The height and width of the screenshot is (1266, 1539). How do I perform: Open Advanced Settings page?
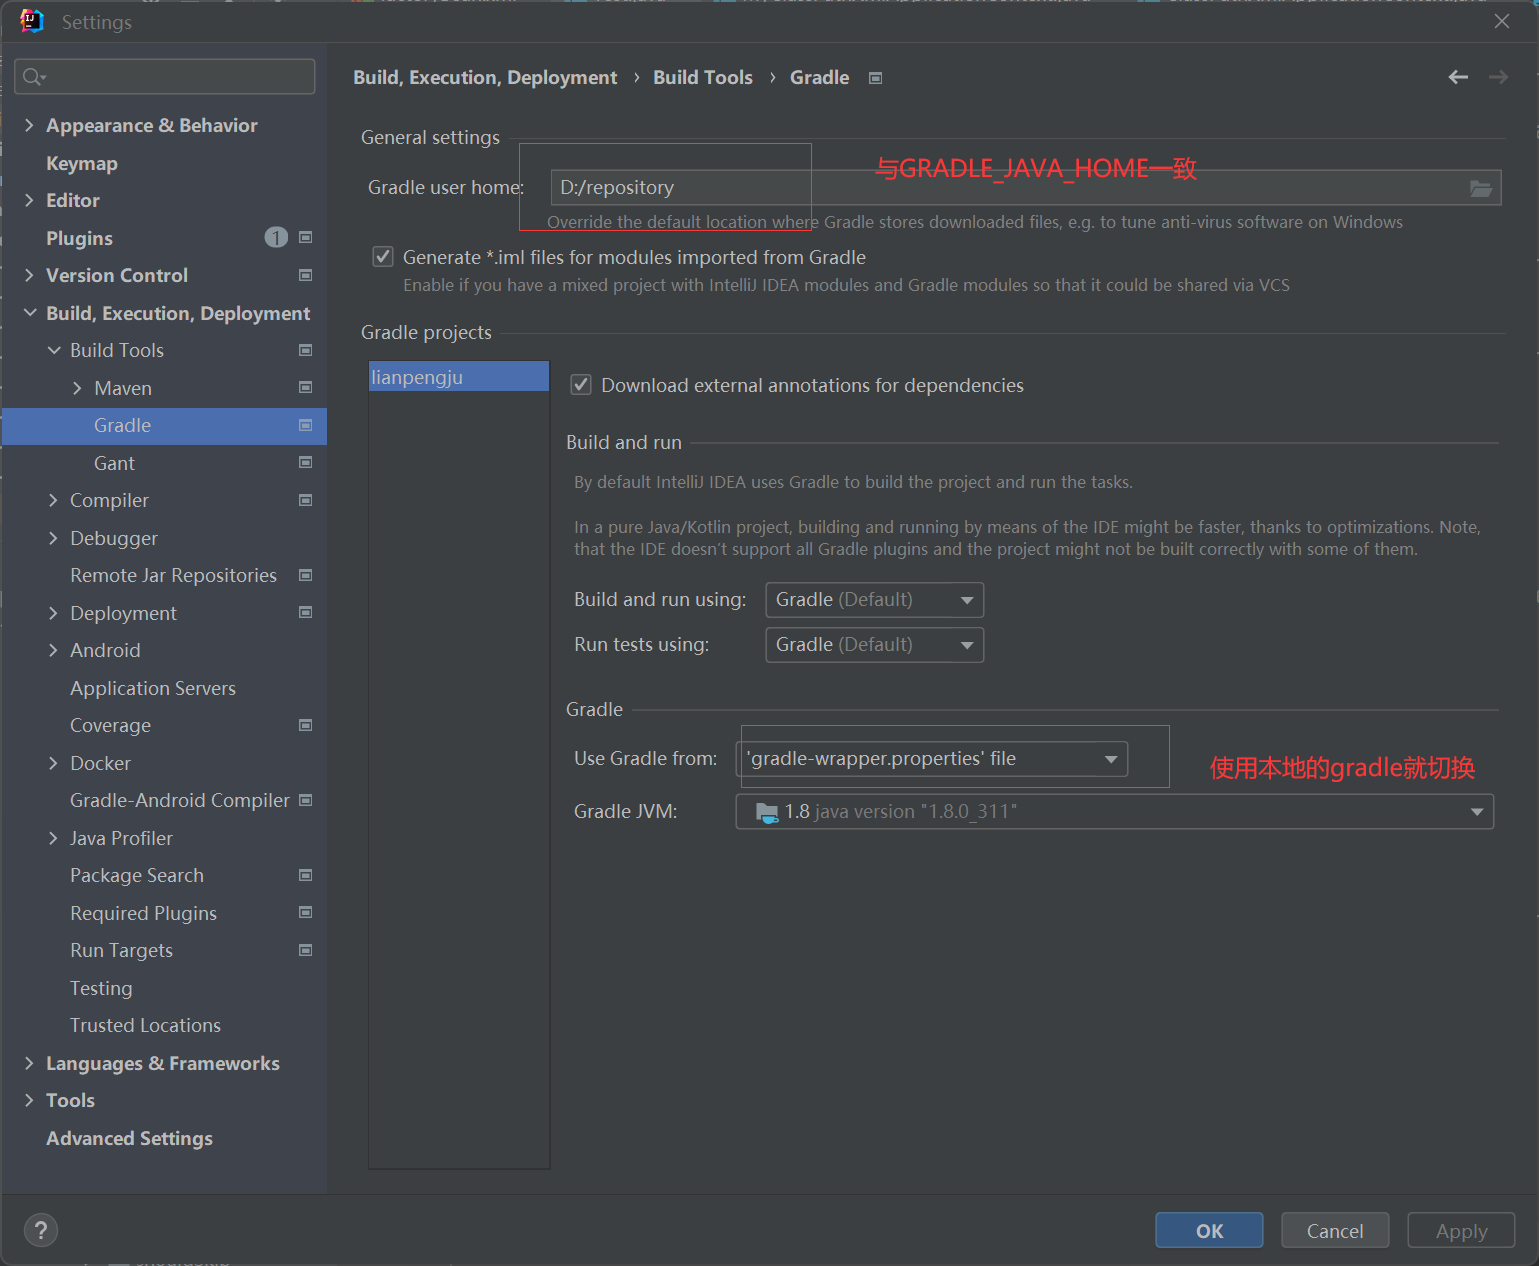129,1138
